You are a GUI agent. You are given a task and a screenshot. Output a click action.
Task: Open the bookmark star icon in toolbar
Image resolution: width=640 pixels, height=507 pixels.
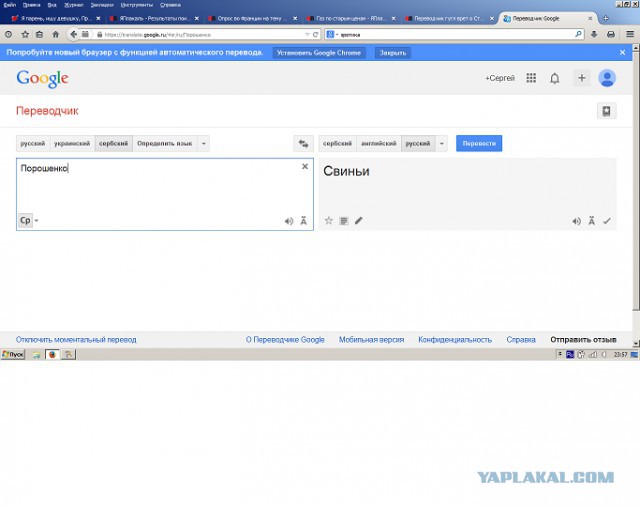click(x=25, y=35)
